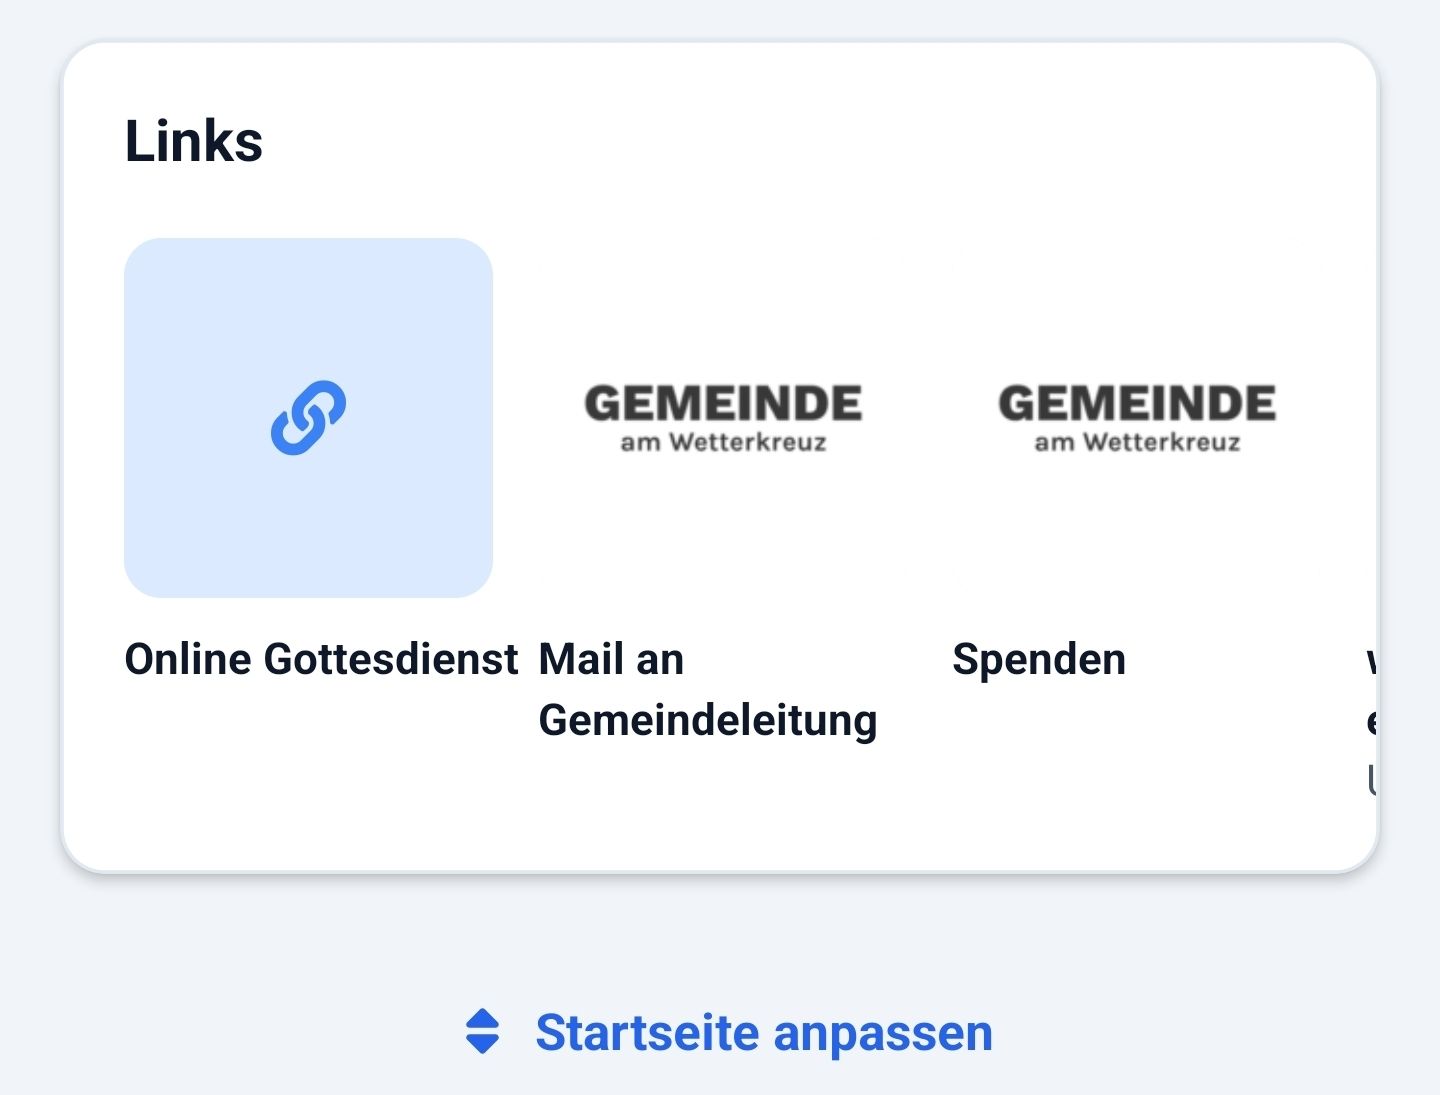Click the GEMEINDE word in the Mail tile logo
Image resolution: width=1440 pixels, height=1095 pixels.
(723, 404)
